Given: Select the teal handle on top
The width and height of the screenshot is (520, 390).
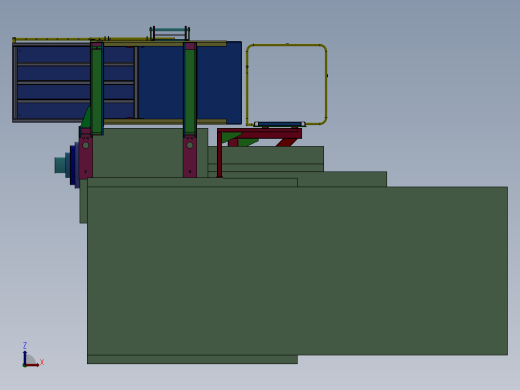Looking at the screenshot, I should pos(170,30).
